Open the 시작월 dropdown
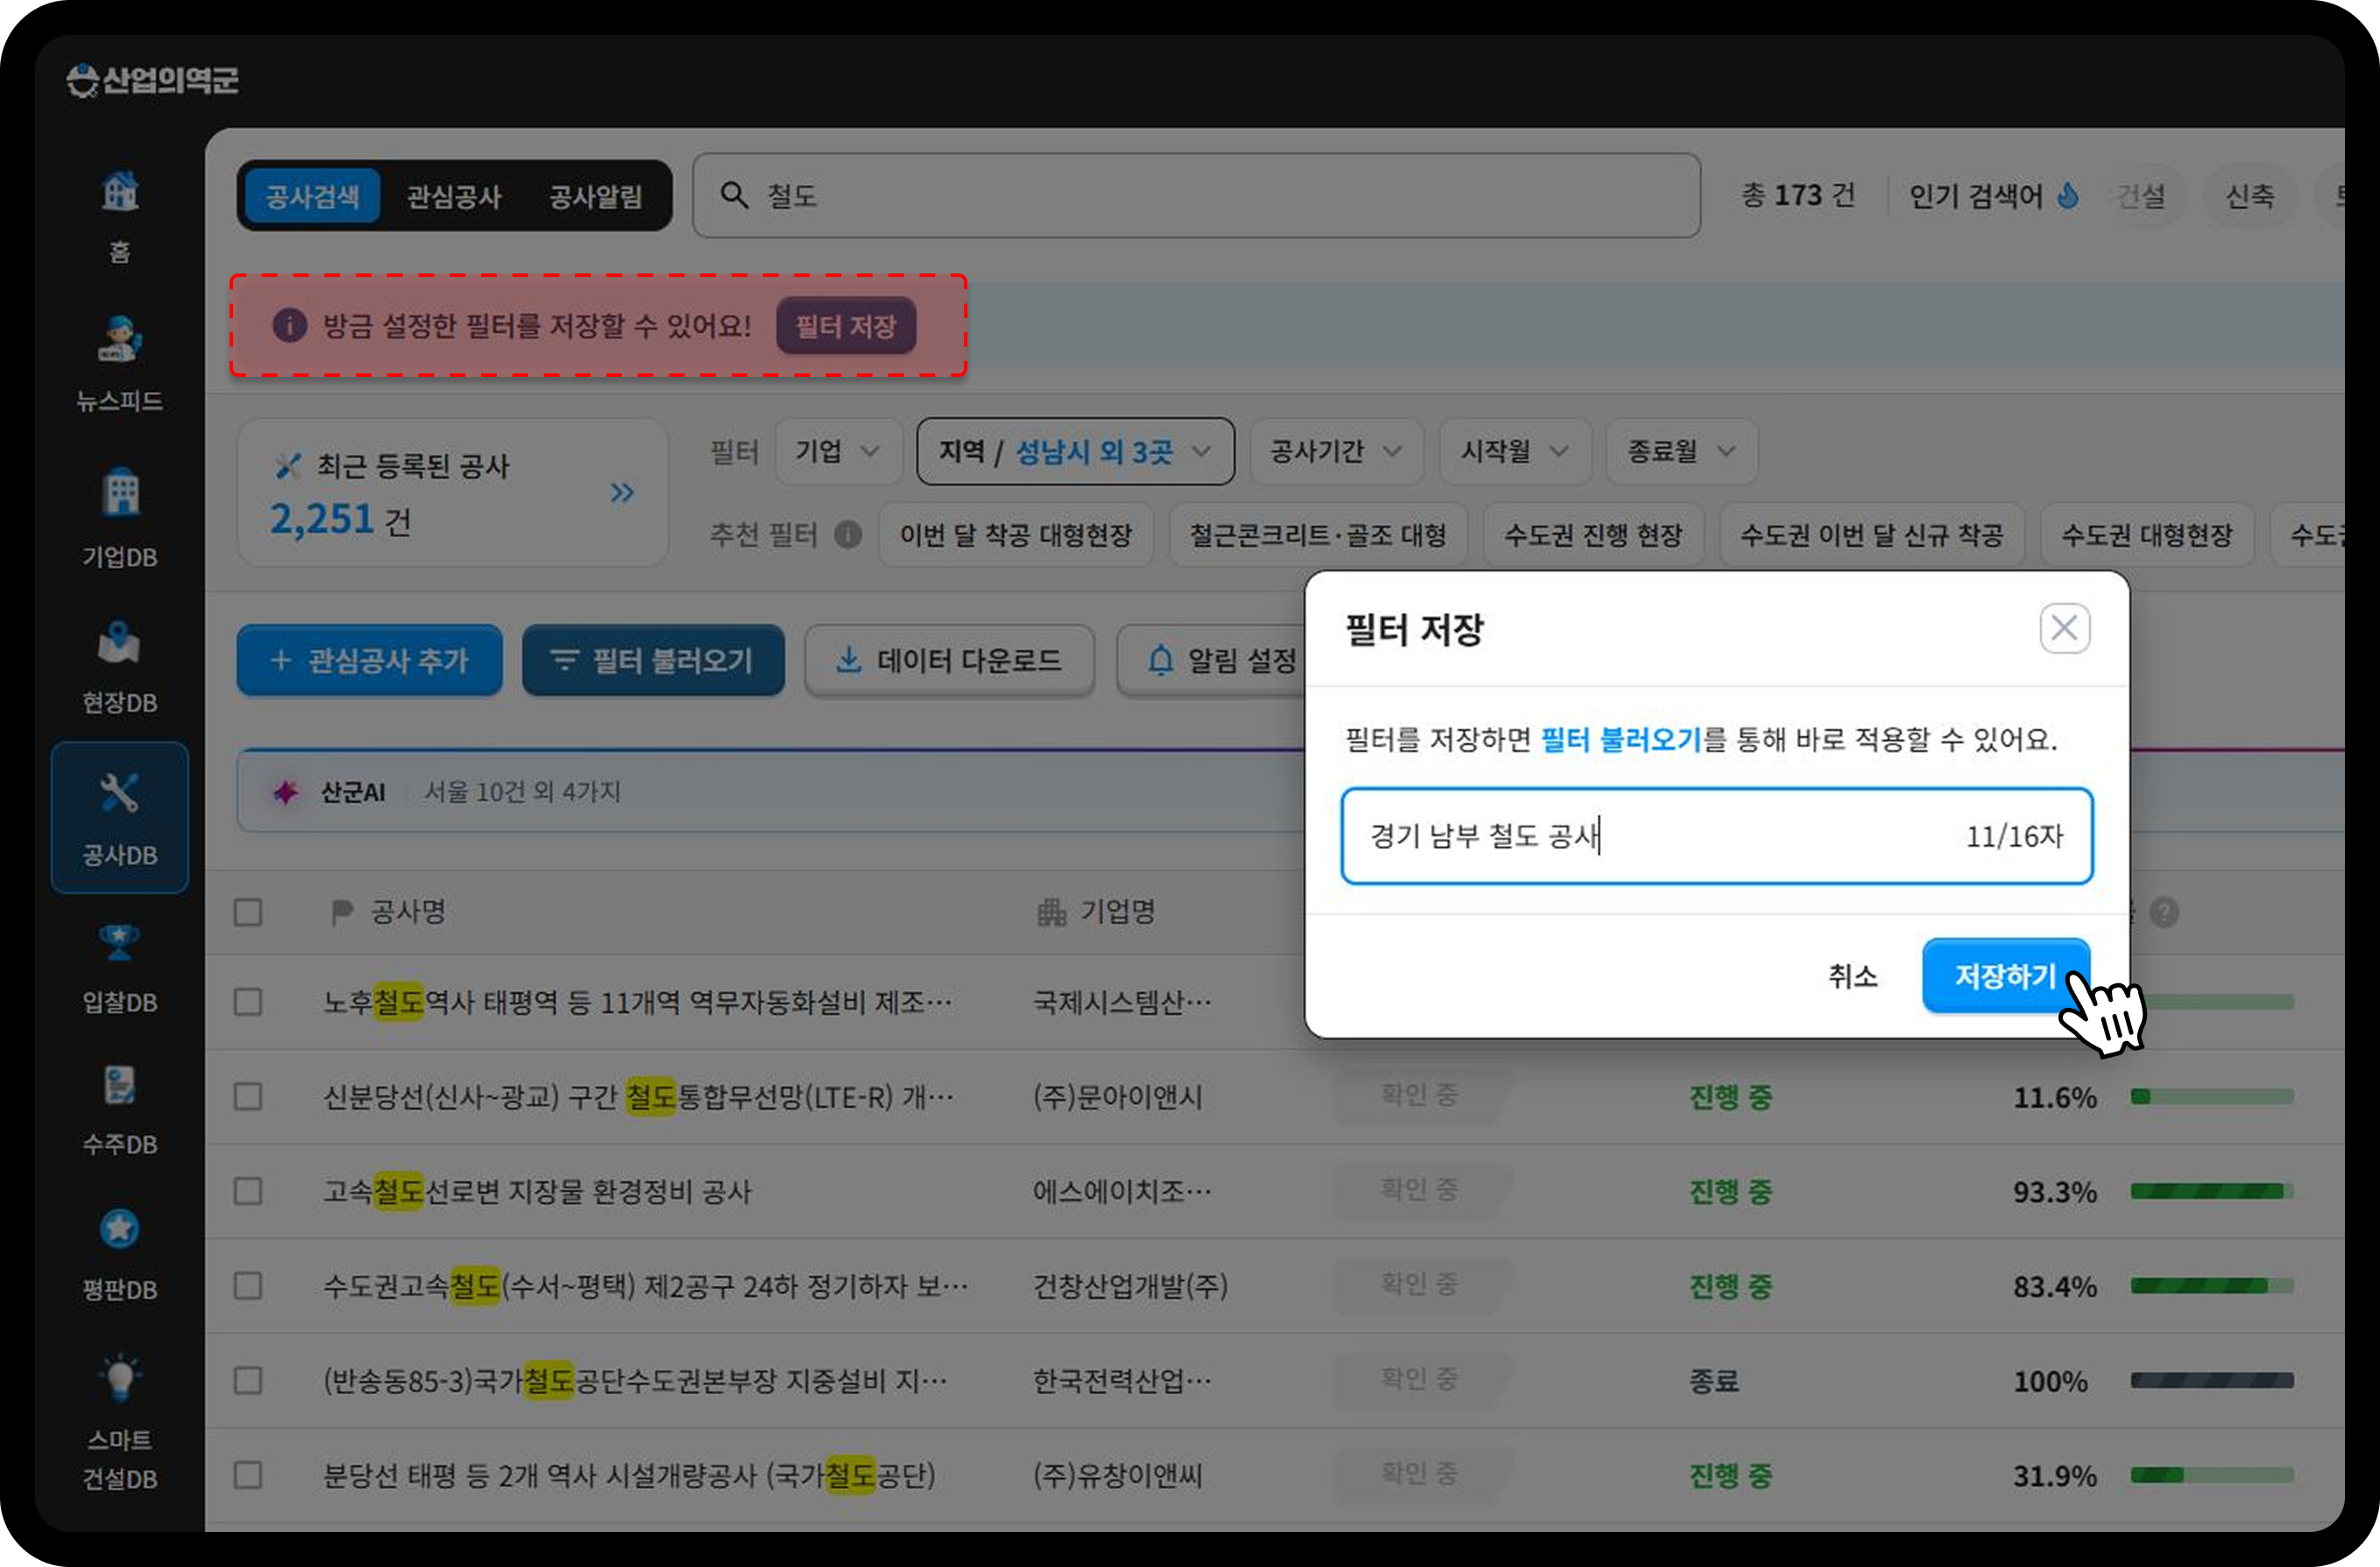 [1514, 451]
